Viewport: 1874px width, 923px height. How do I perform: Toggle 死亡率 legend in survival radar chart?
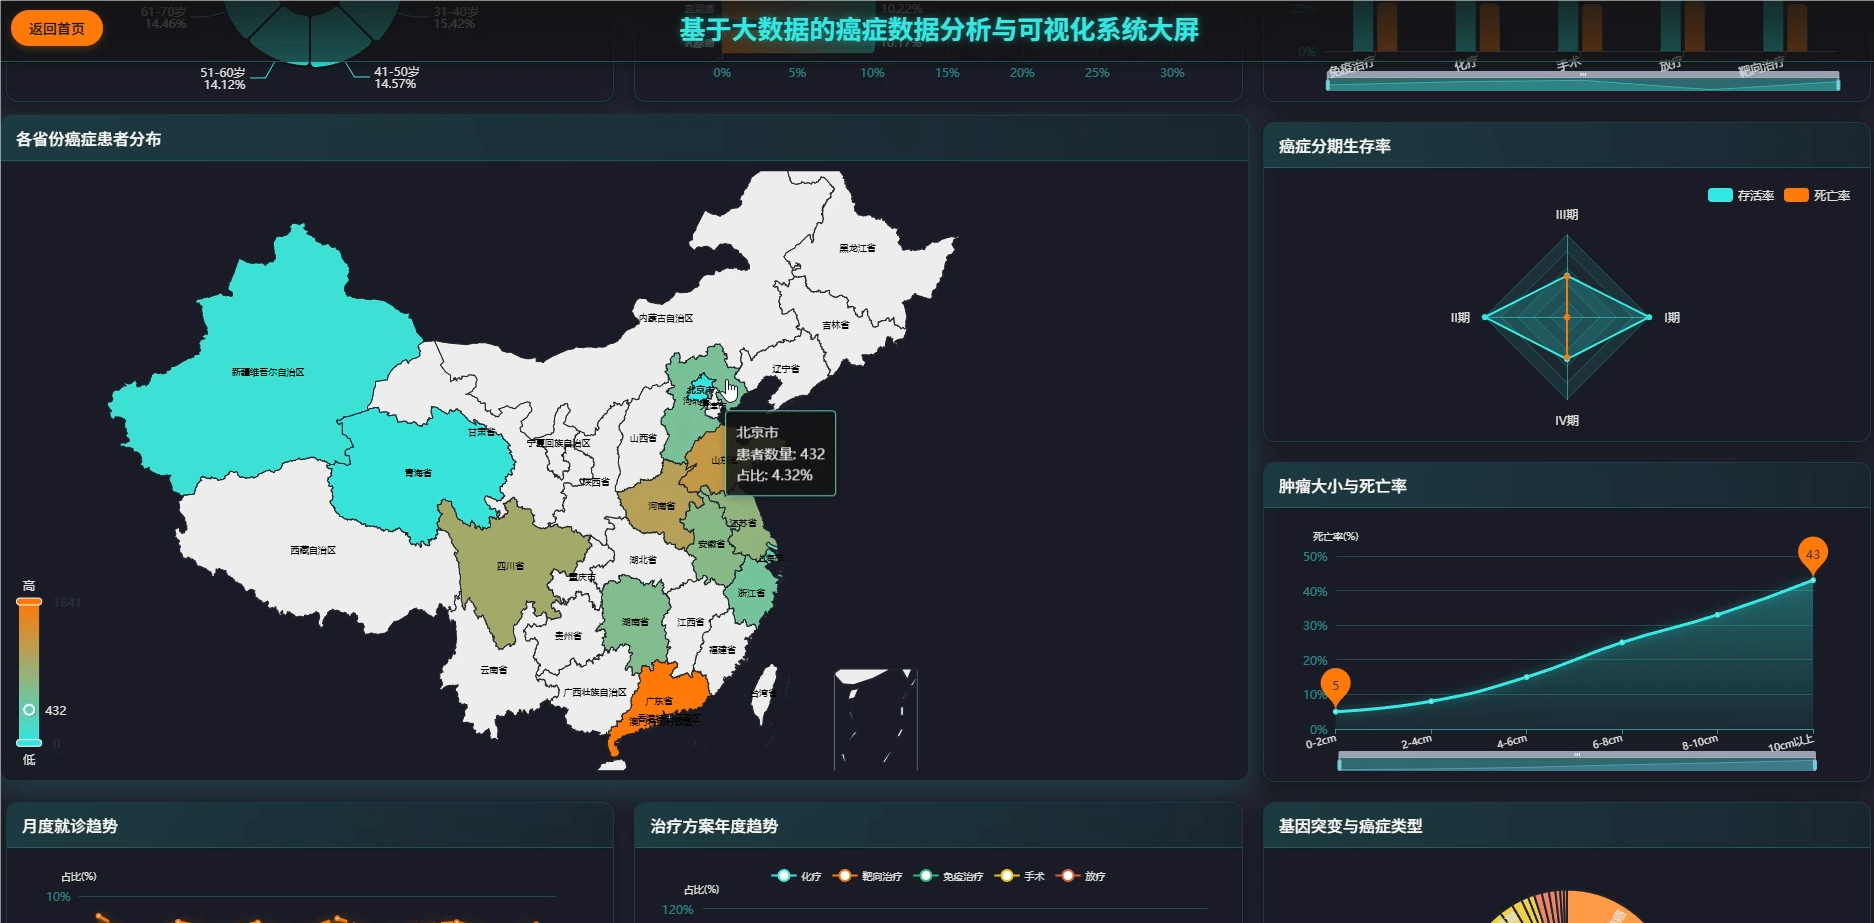click(1817, 195)
